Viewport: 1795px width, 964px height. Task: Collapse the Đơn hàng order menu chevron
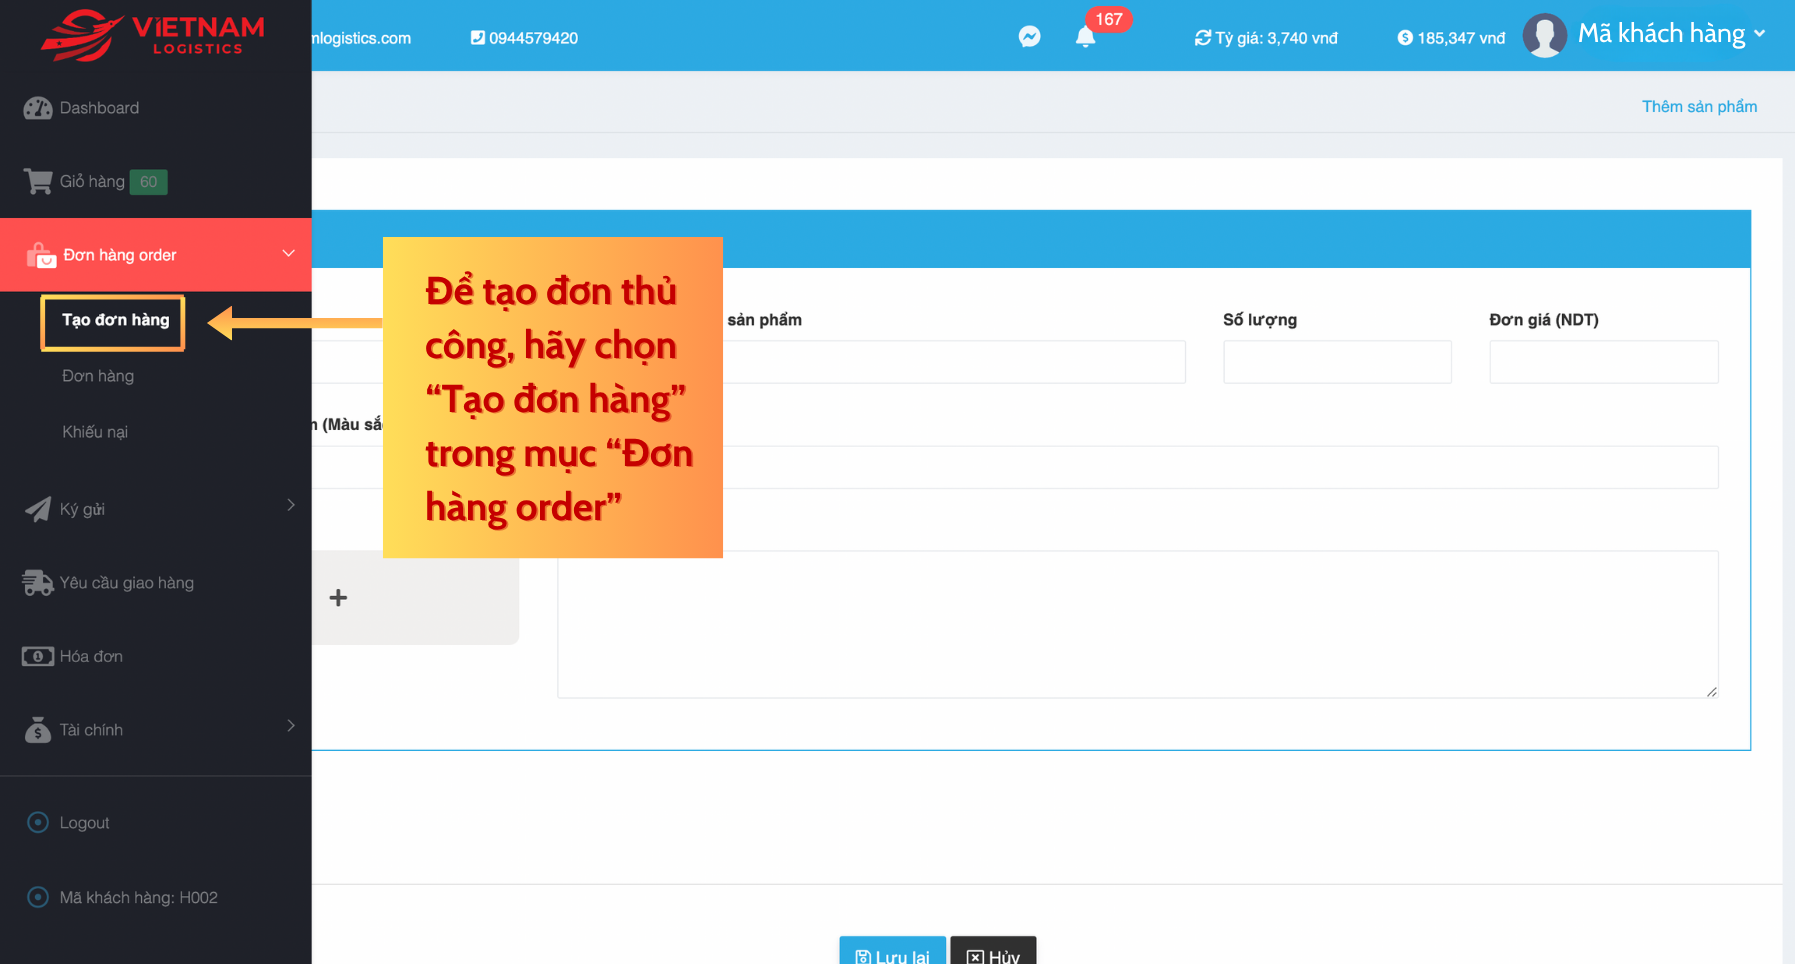(x=289, y=253)
